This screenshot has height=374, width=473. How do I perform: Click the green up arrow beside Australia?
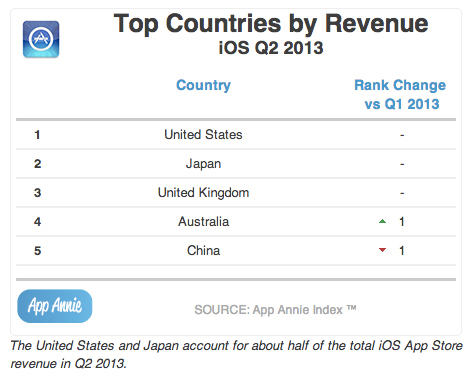(x=383, y=221)
